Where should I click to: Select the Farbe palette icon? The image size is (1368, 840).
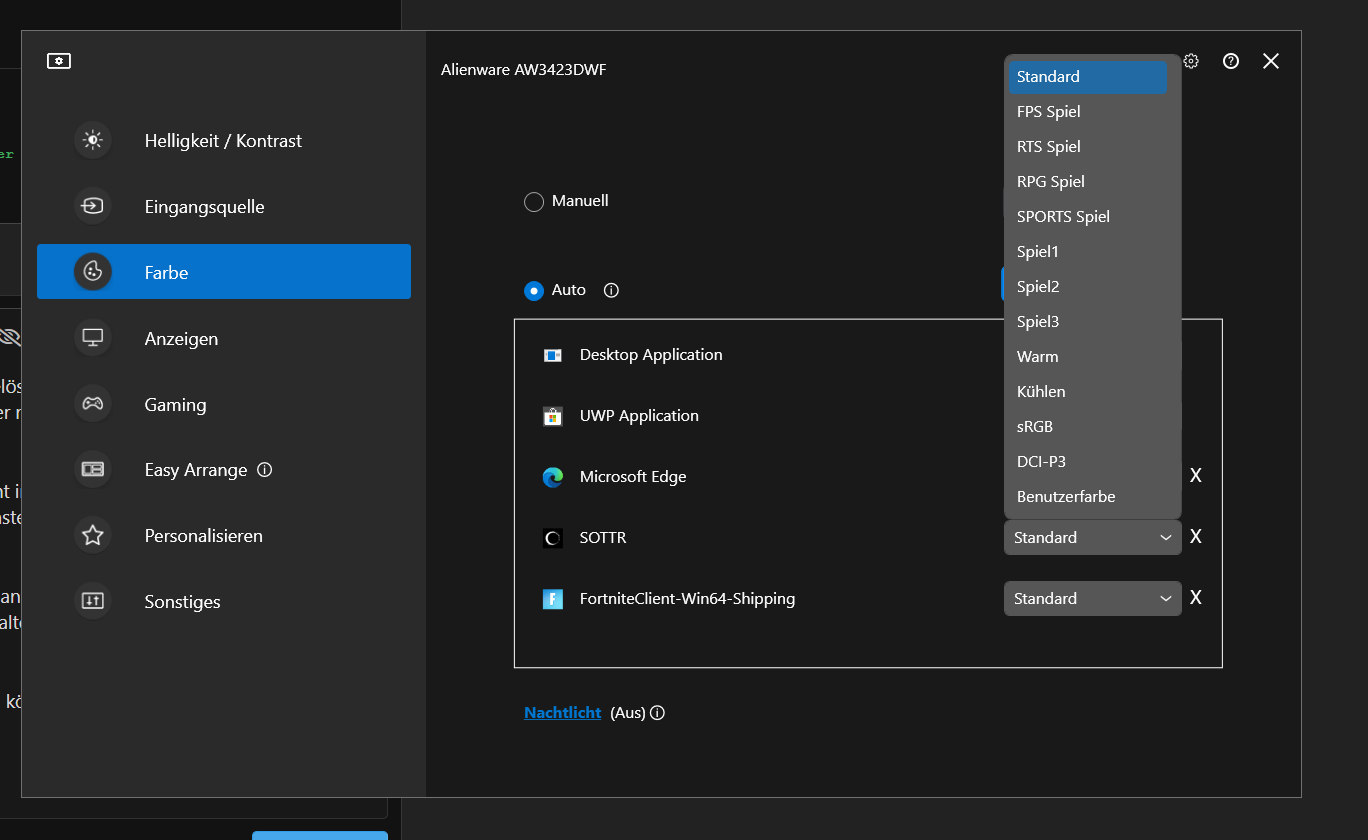pos(93,272)
